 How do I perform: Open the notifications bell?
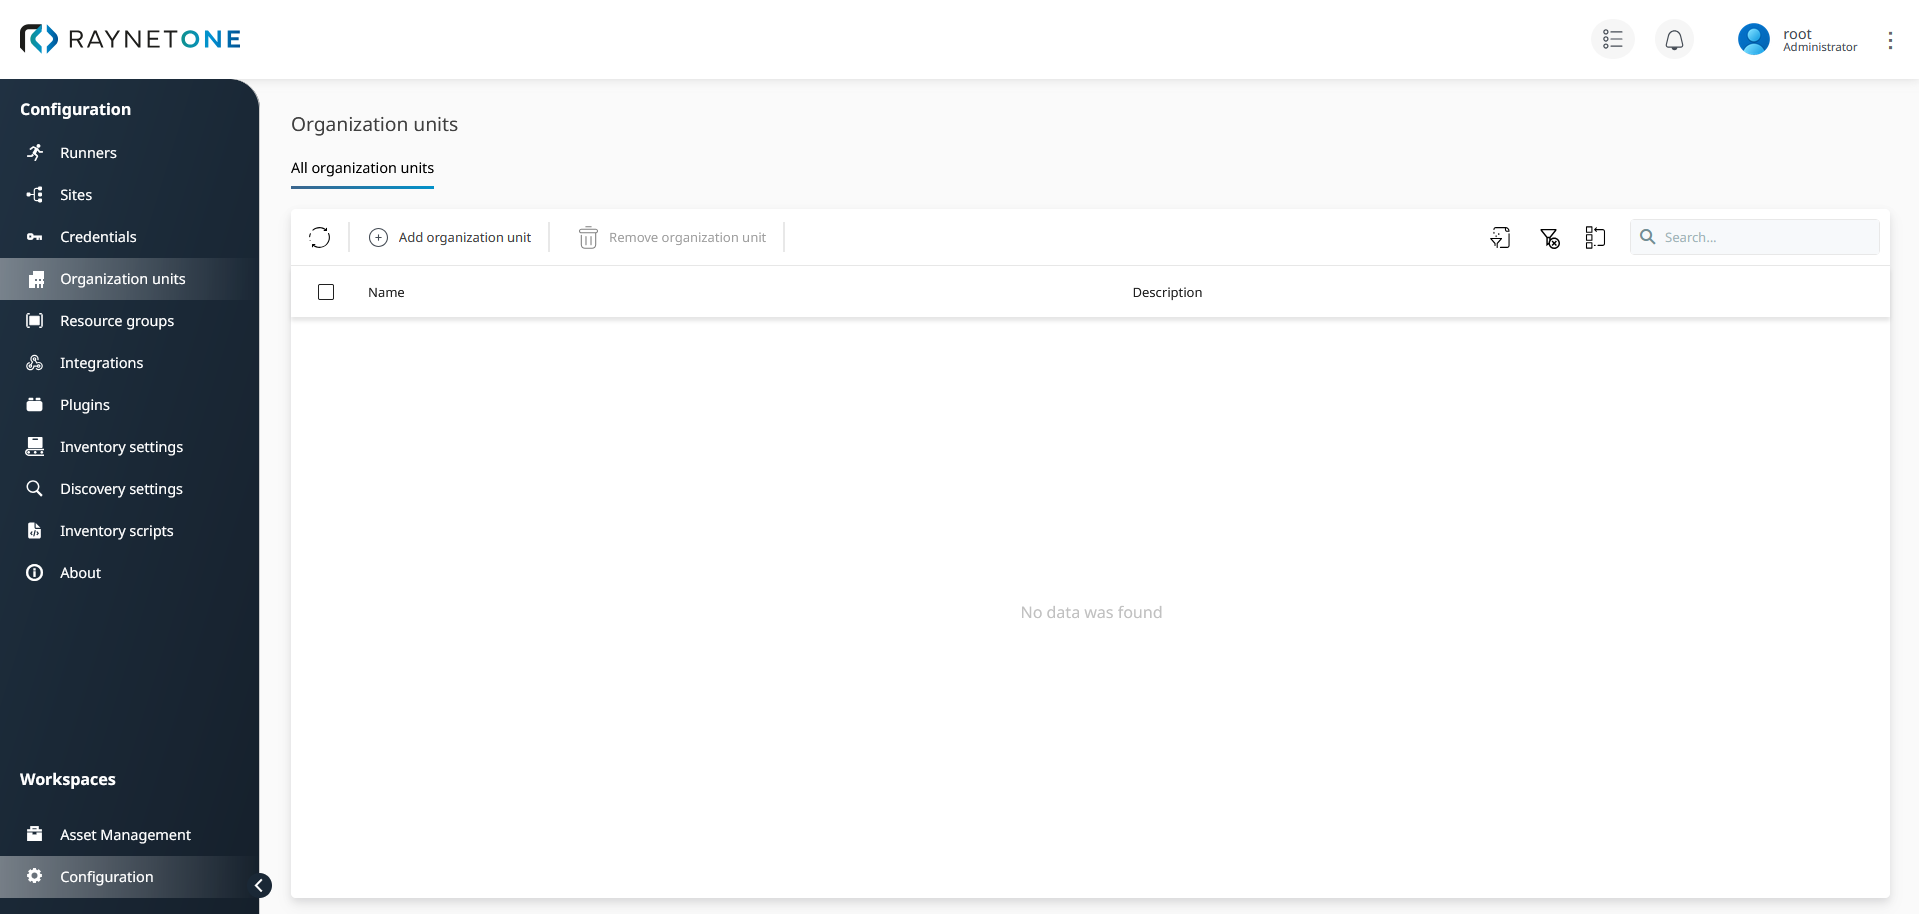click(1674, 40)
